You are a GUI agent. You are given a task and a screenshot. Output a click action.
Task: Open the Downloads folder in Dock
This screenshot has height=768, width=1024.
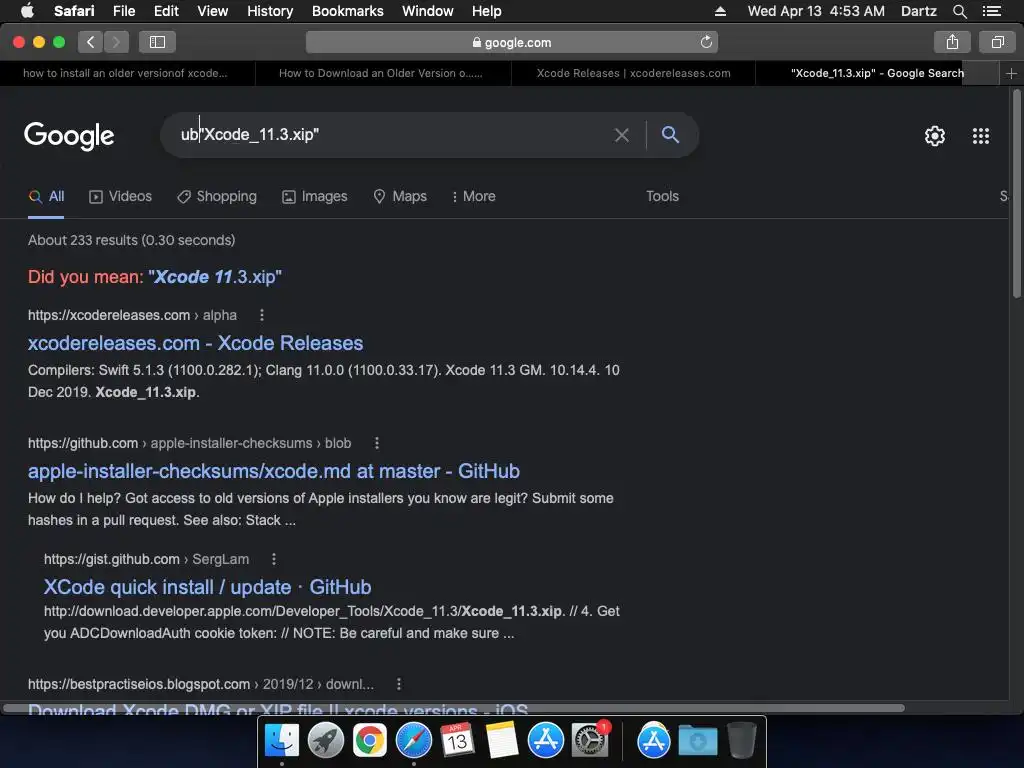point(697,741)
